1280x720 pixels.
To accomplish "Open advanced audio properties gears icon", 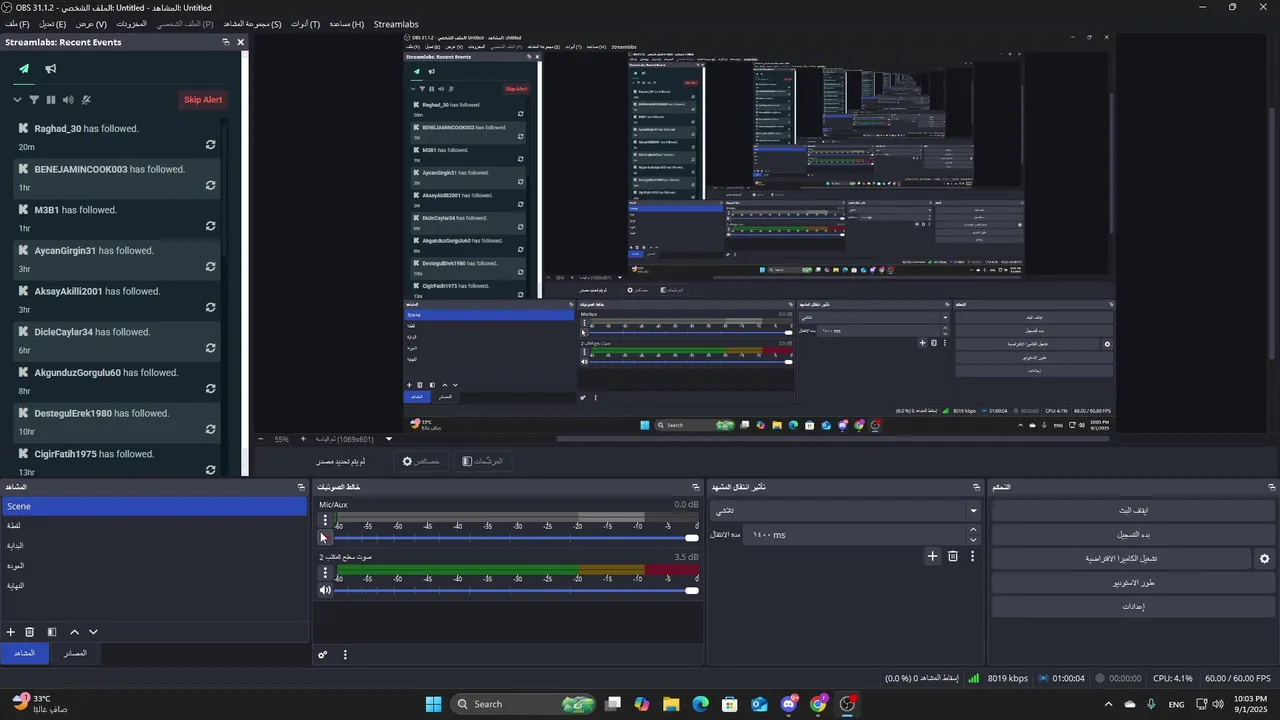I will tap(323, 655).
